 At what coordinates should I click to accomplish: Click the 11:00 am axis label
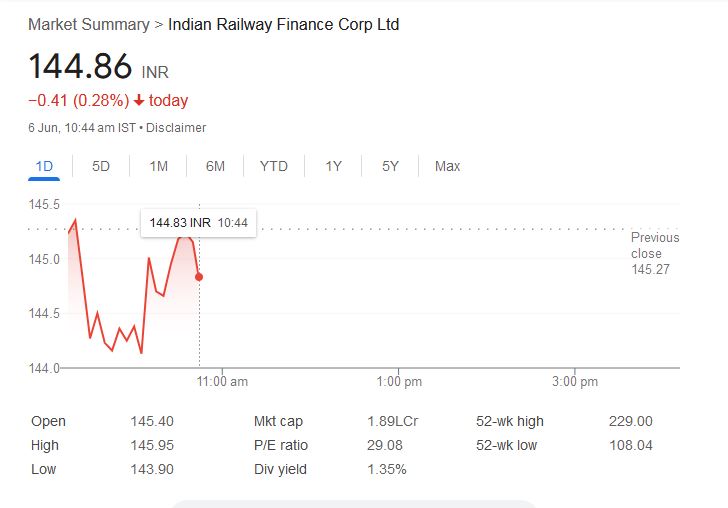pos(223,382)
